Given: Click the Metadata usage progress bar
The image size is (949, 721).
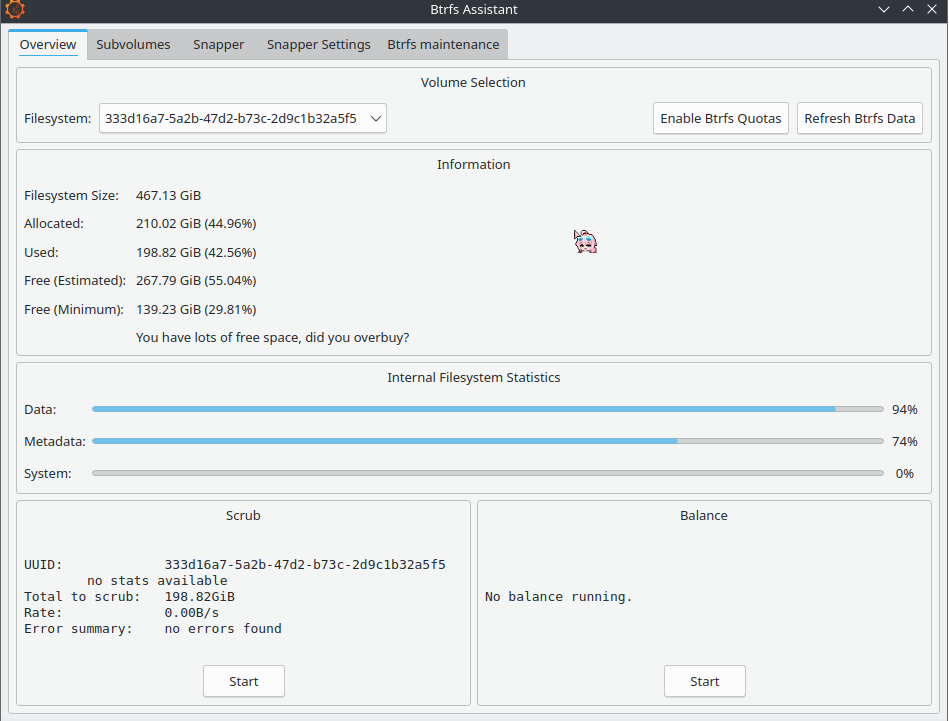Looking at the screenshot, I should 487,441.
